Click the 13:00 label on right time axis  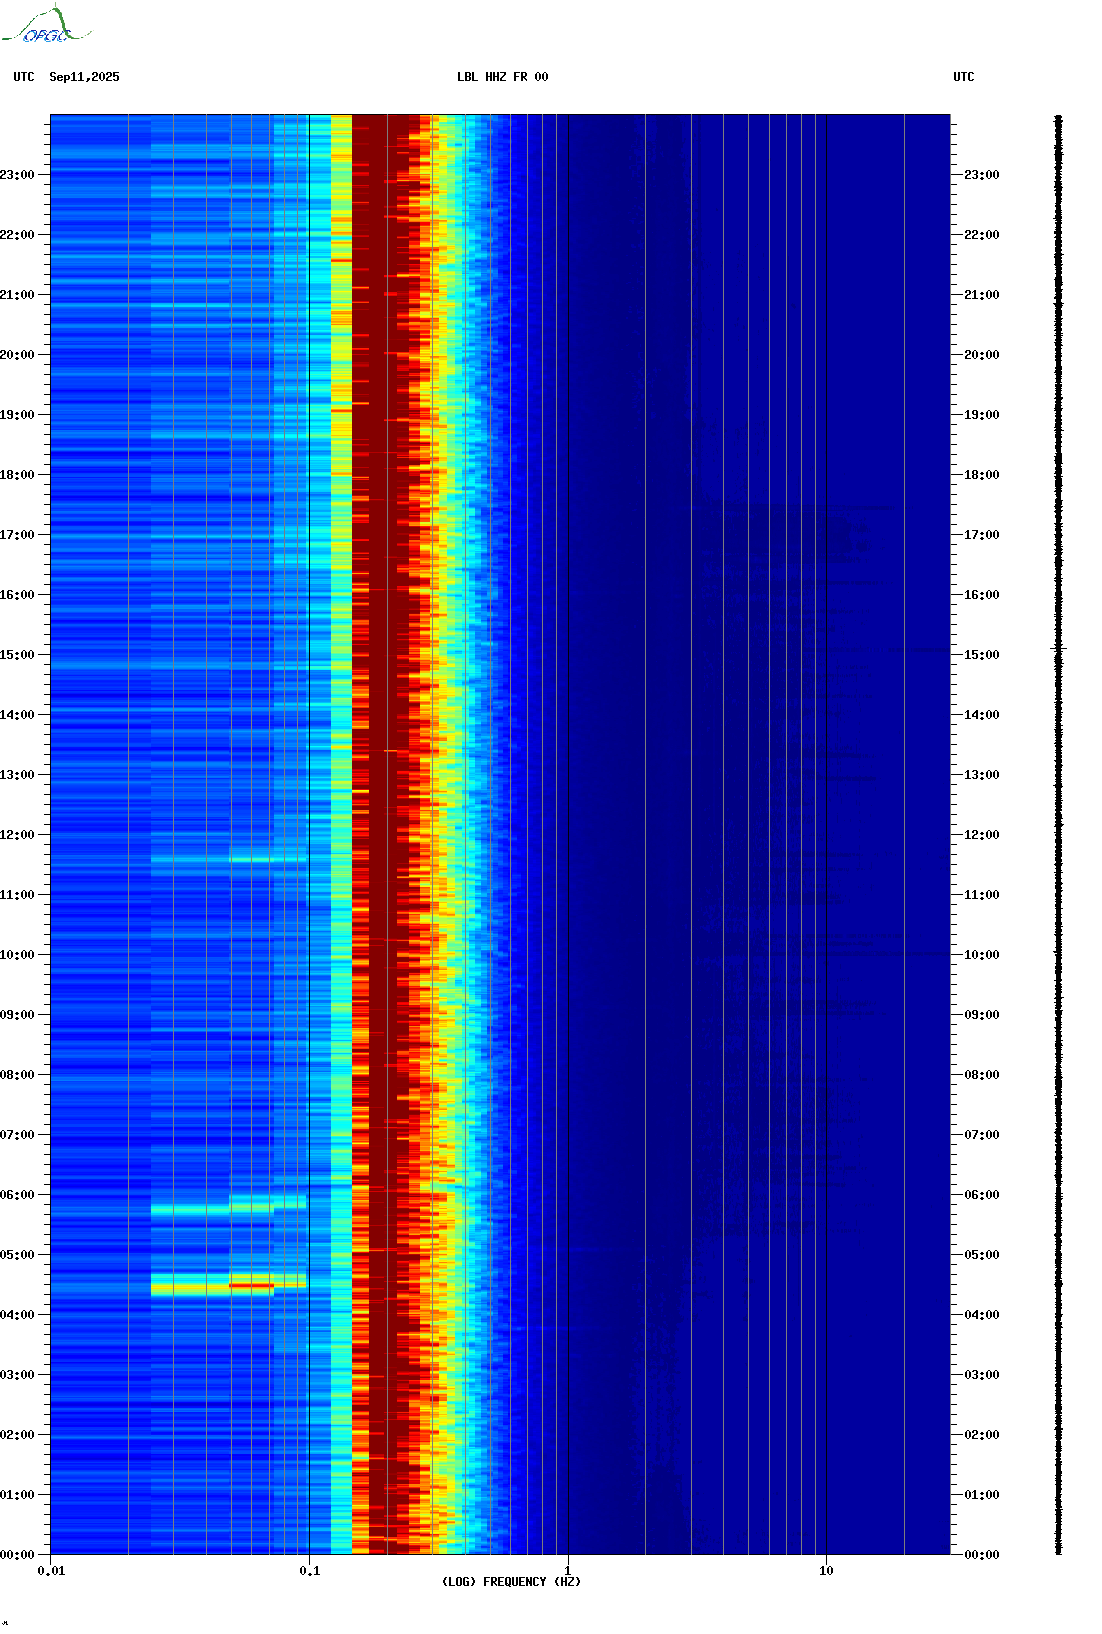982,775
